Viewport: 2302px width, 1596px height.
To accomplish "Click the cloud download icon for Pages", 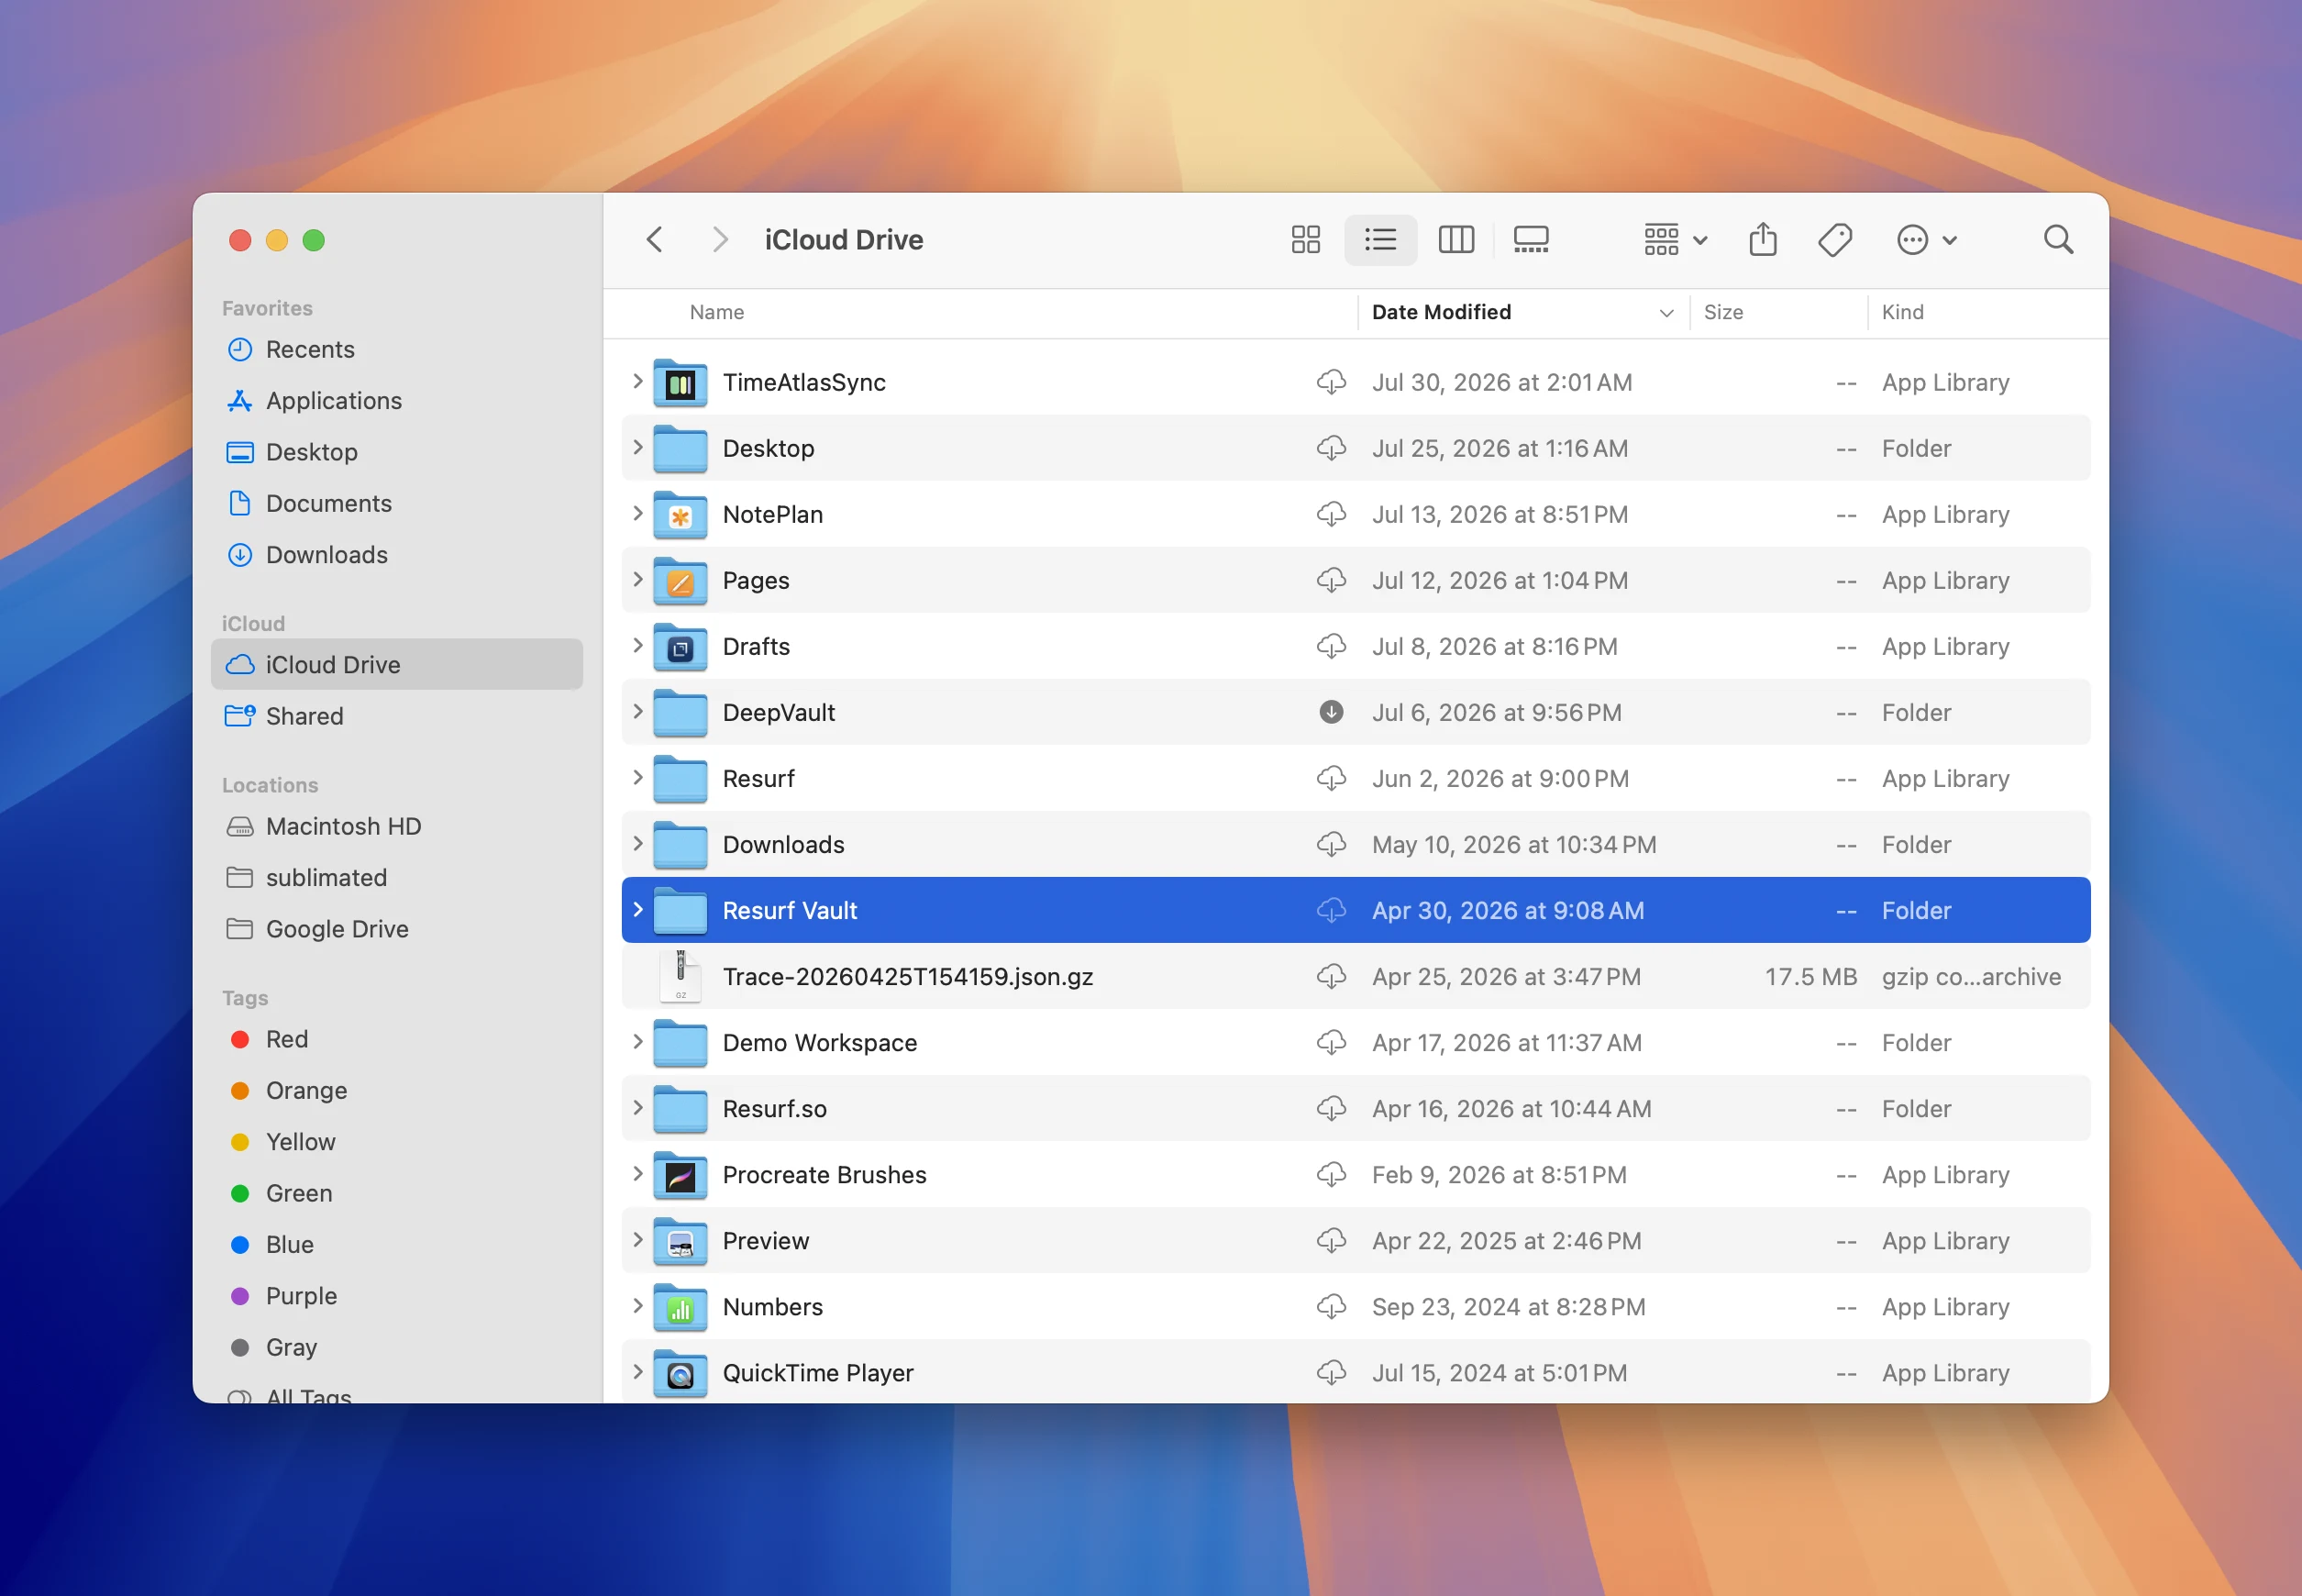I will click(x=1330, y=580).
